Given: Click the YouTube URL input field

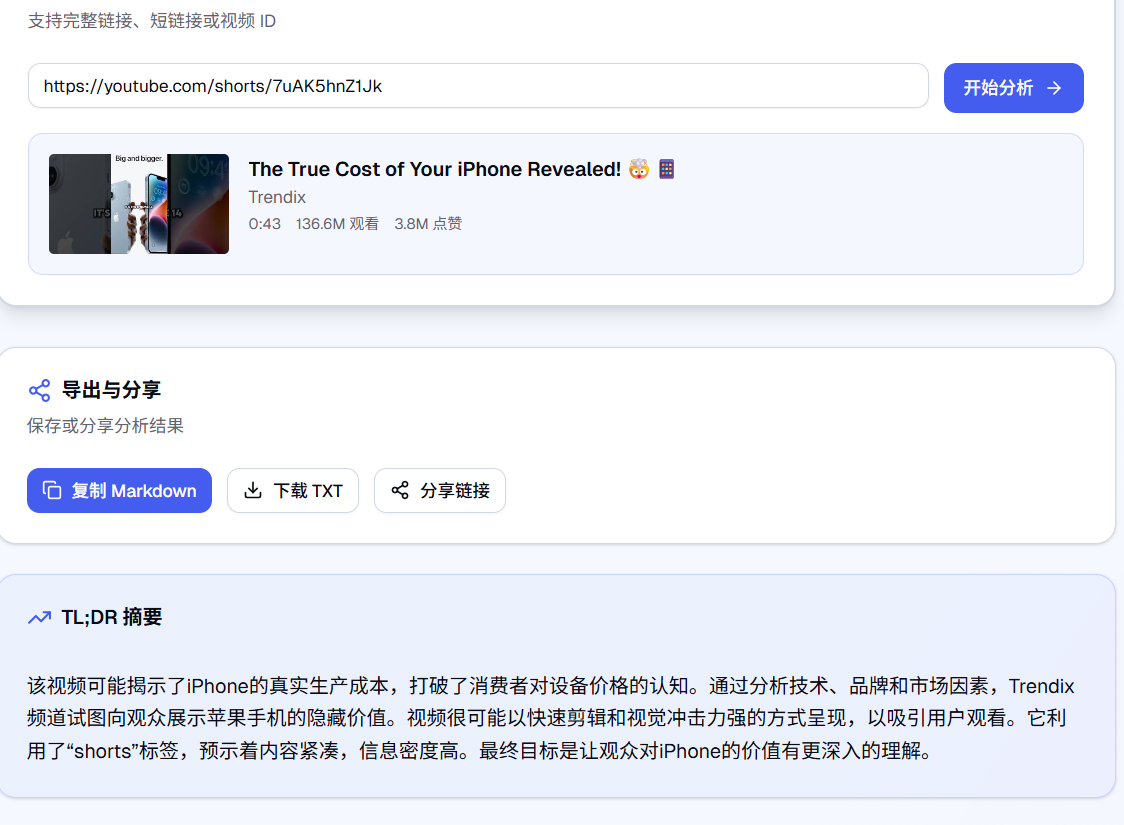Looking at the screenshot, I should point(478,86).
